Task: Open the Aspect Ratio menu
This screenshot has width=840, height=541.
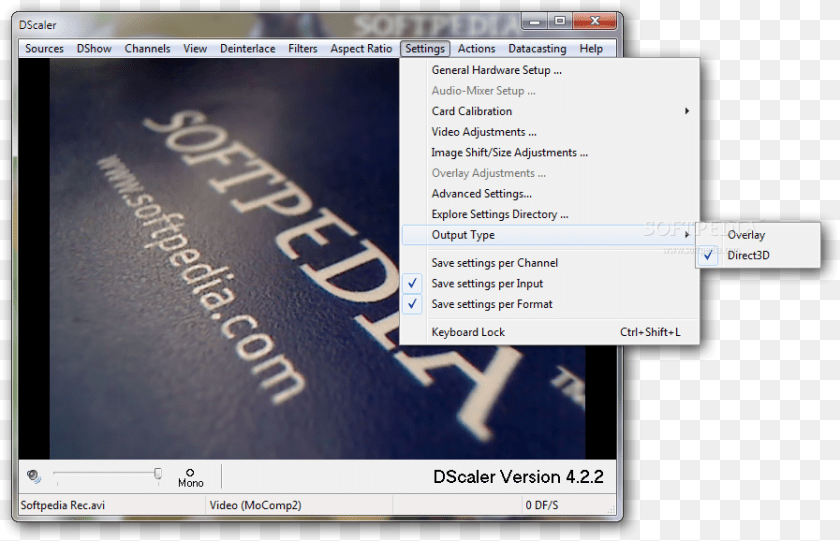Action: (361, 49)
